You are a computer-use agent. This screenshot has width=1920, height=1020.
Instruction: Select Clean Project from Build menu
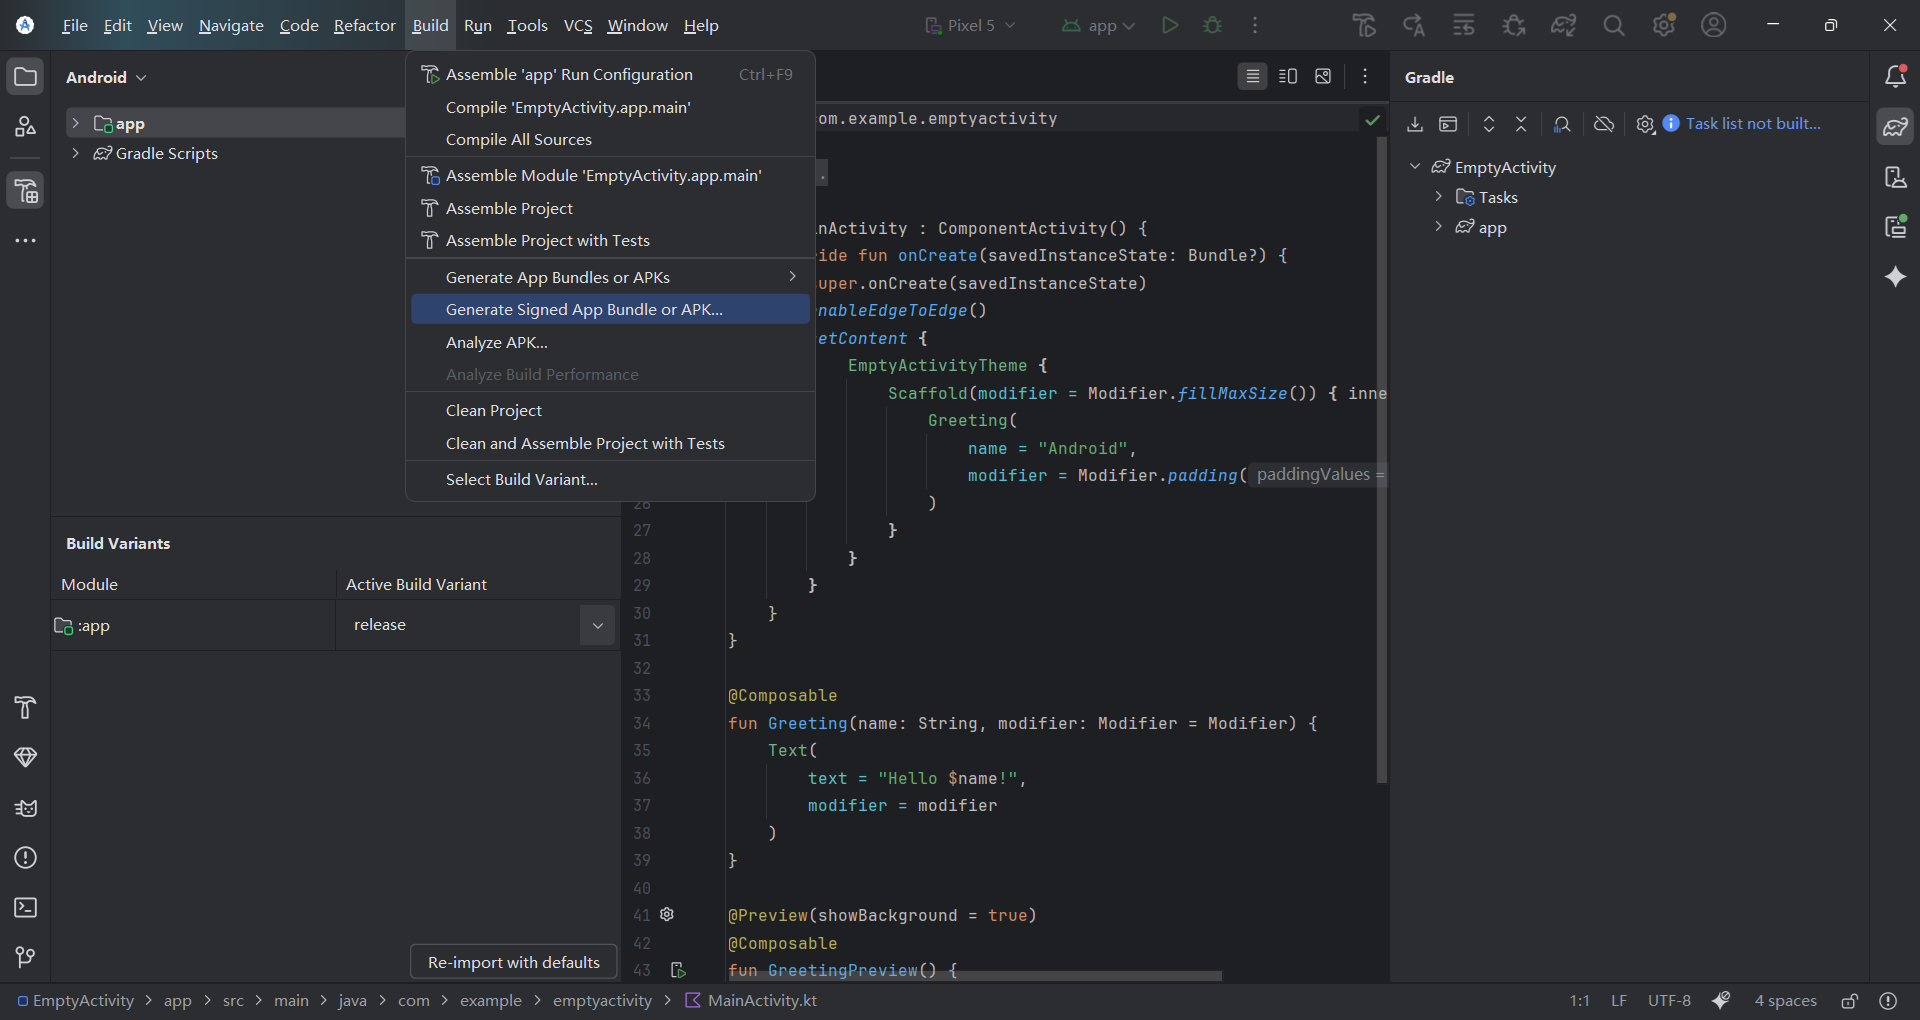click(494, 410)
